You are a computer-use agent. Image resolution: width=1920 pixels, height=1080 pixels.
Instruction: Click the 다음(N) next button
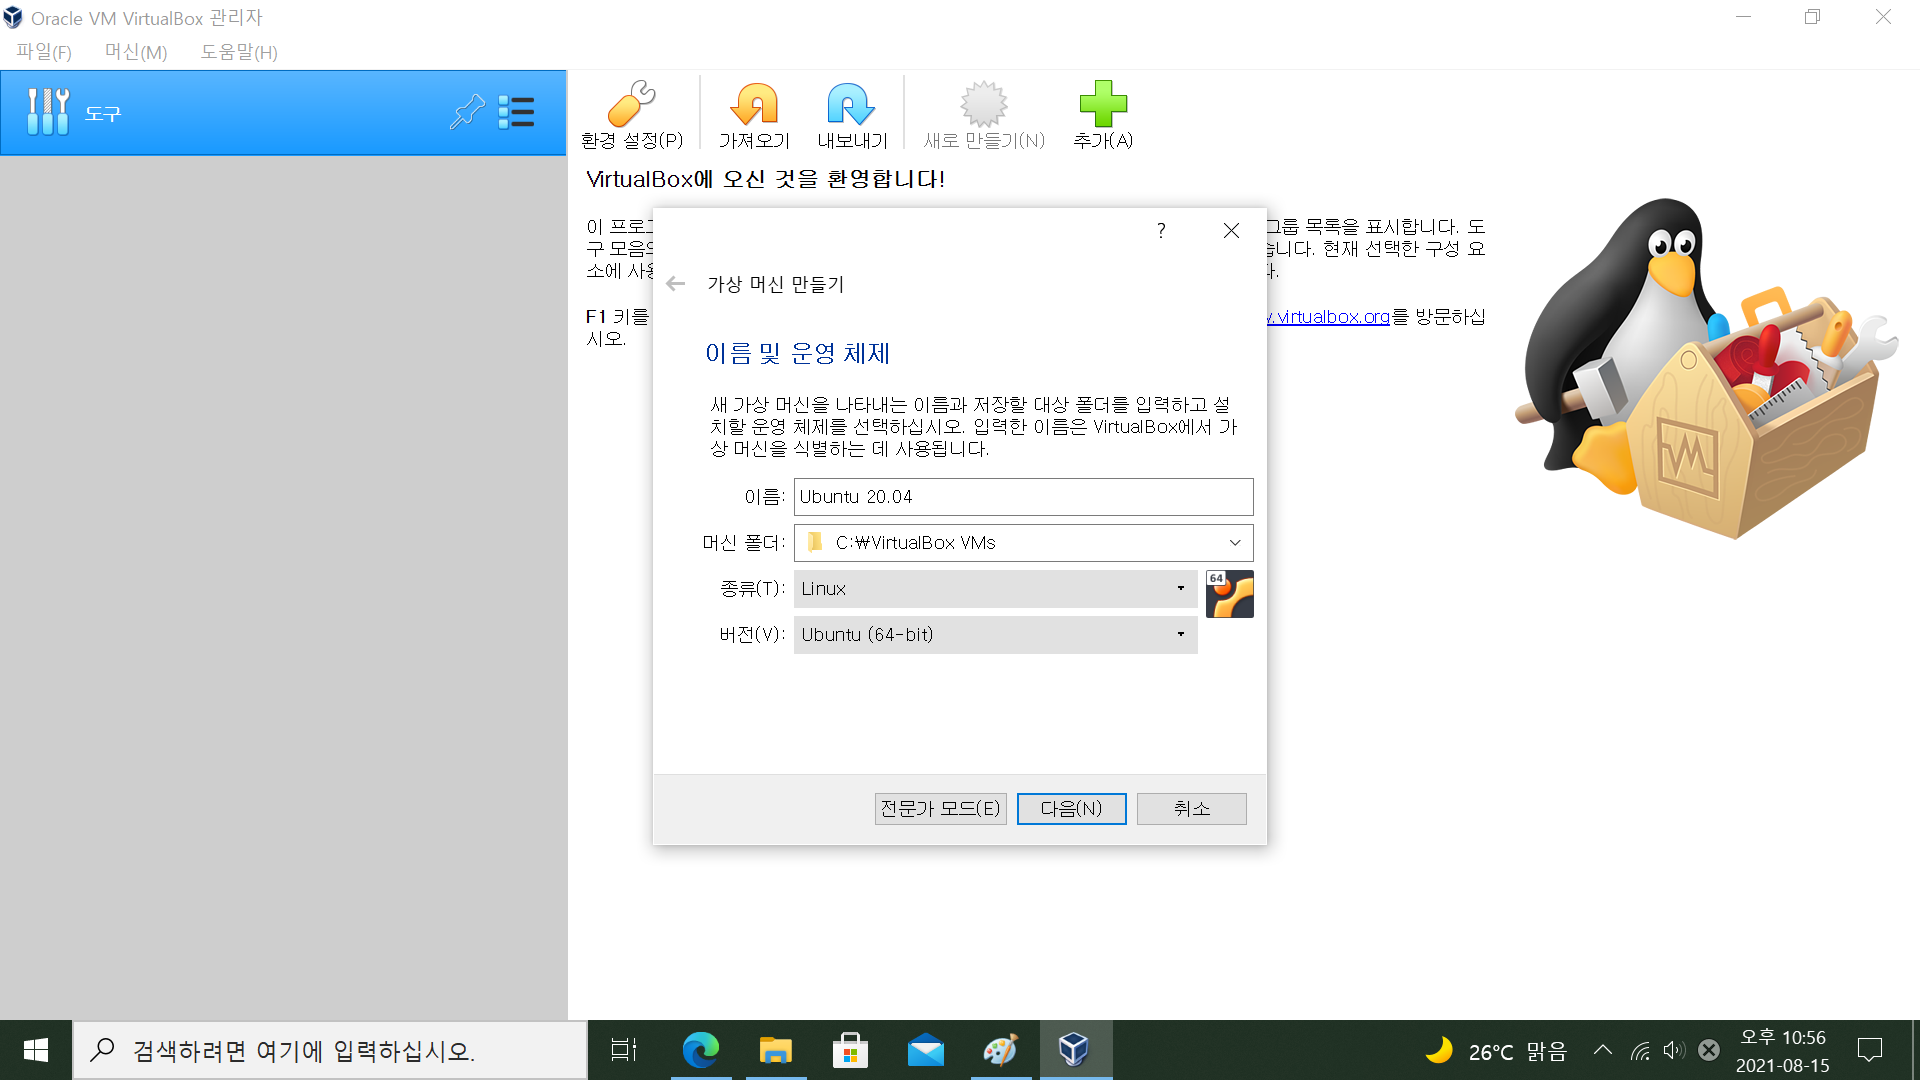1071,809
